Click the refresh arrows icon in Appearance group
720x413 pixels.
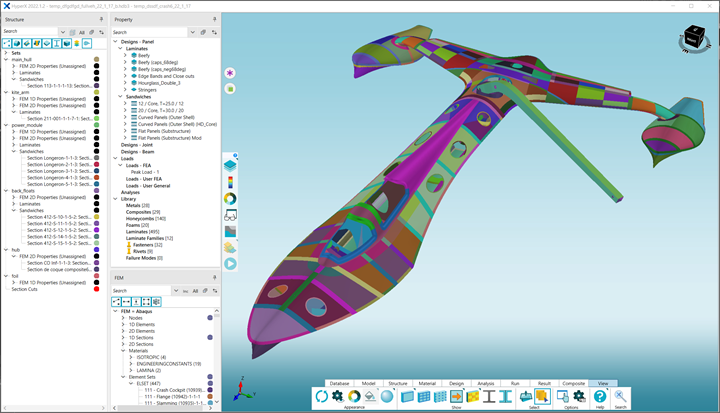322,397
